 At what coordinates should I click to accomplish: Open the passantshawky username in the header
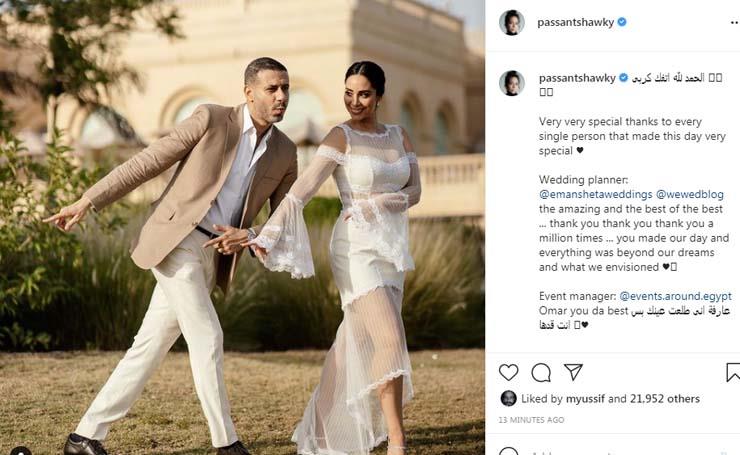pos(575,22)
